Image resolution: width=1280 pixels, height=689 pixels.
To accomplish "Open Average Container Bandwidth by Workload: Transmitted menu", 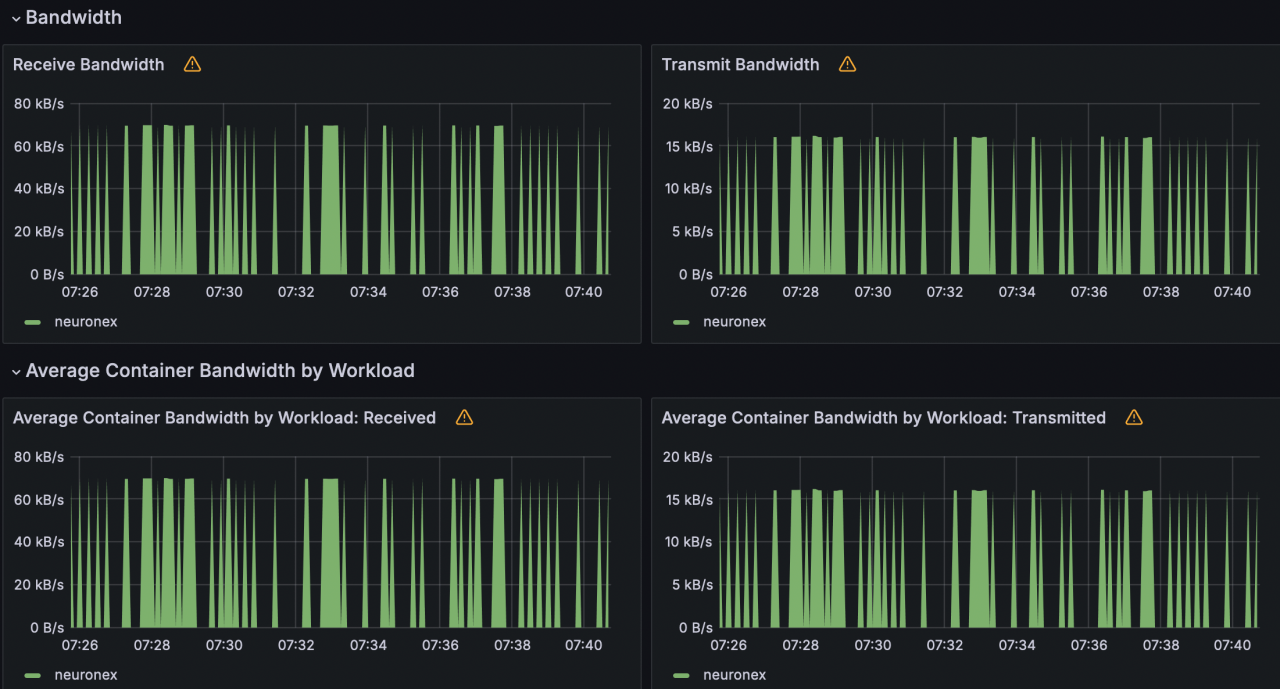I will tap(883, 418).
